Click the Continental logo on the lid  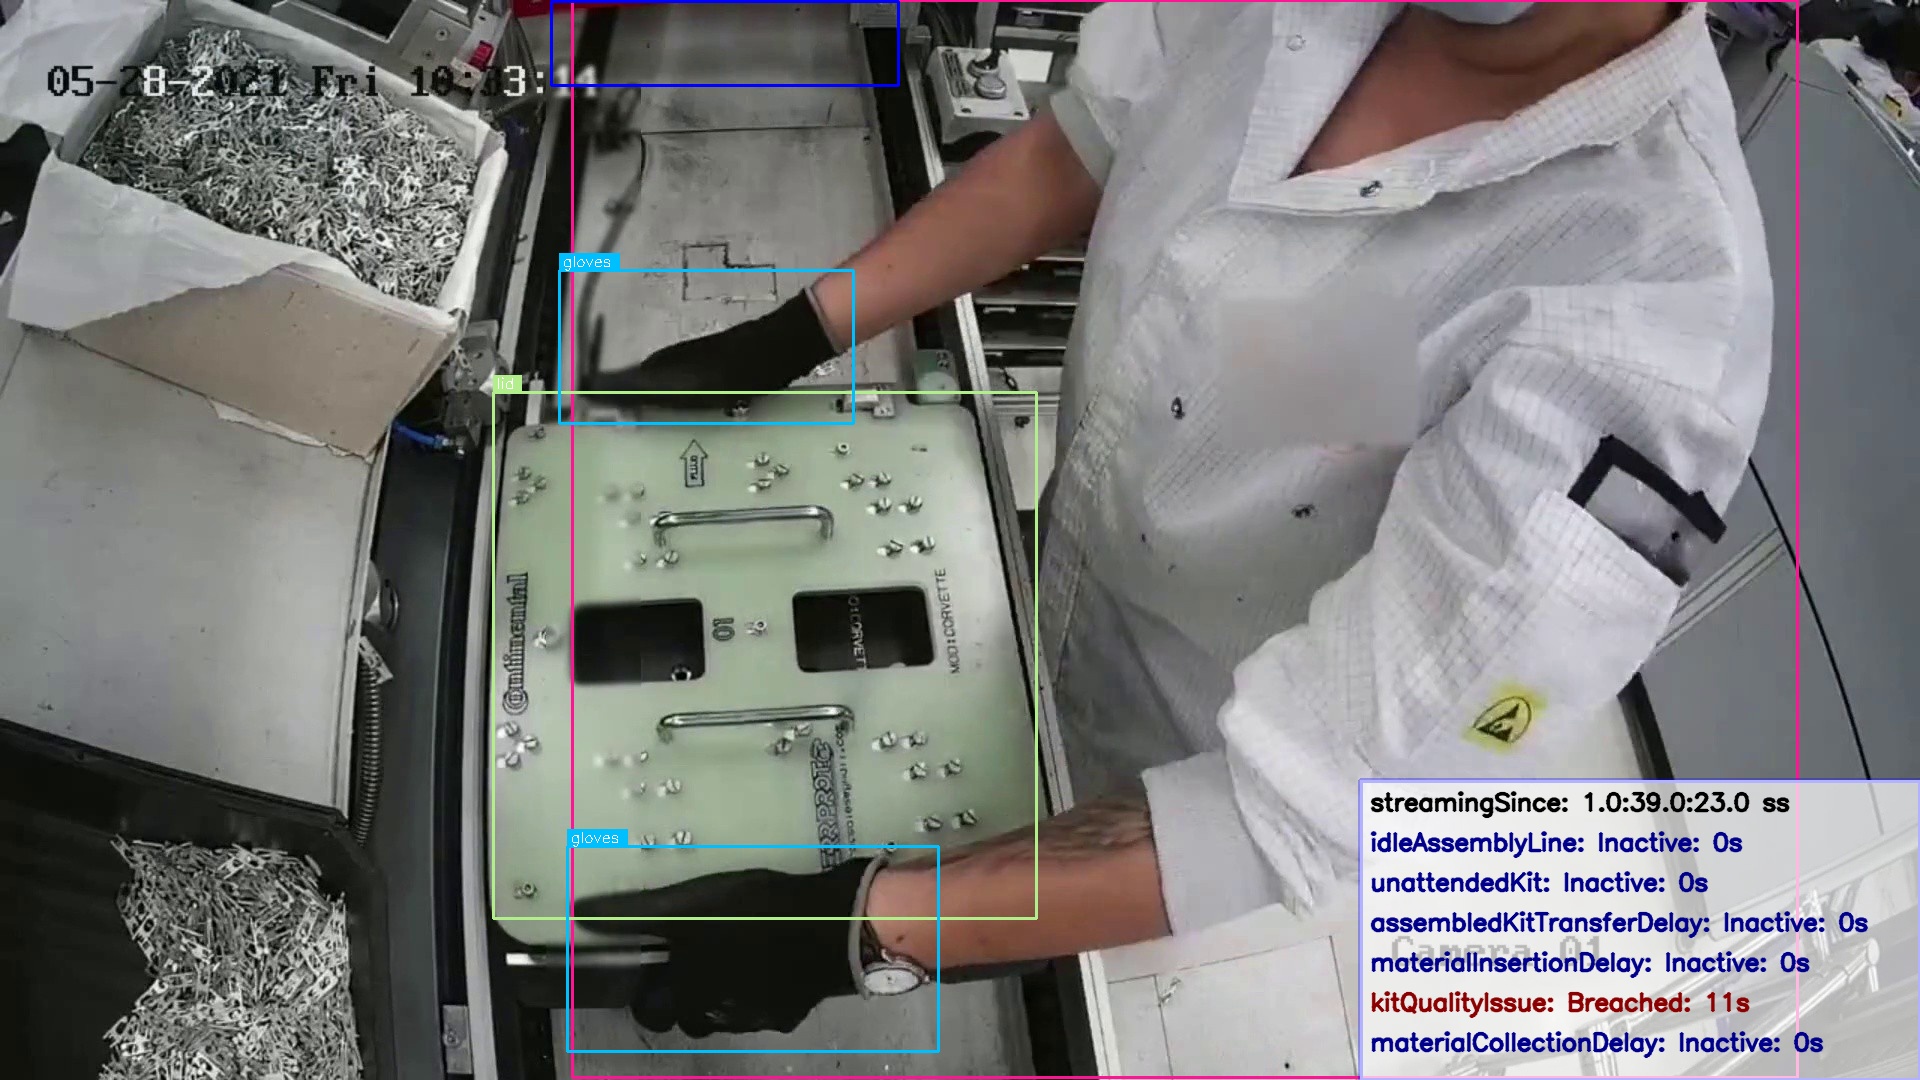tap(517, 642)
